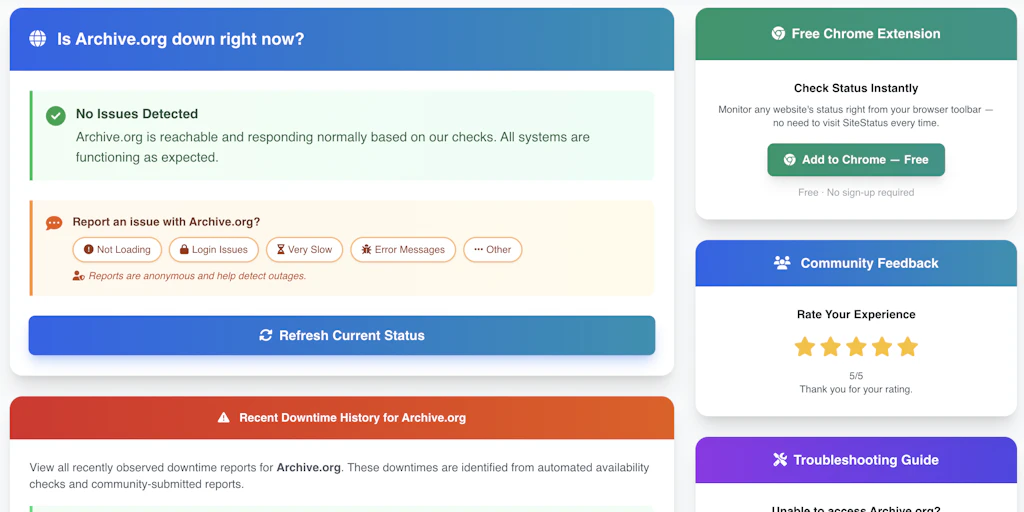This screenshot has width=1024, height=512.
Task: Click the warning triangle in the Downtime History header
Action: click(x=223, y=417)
